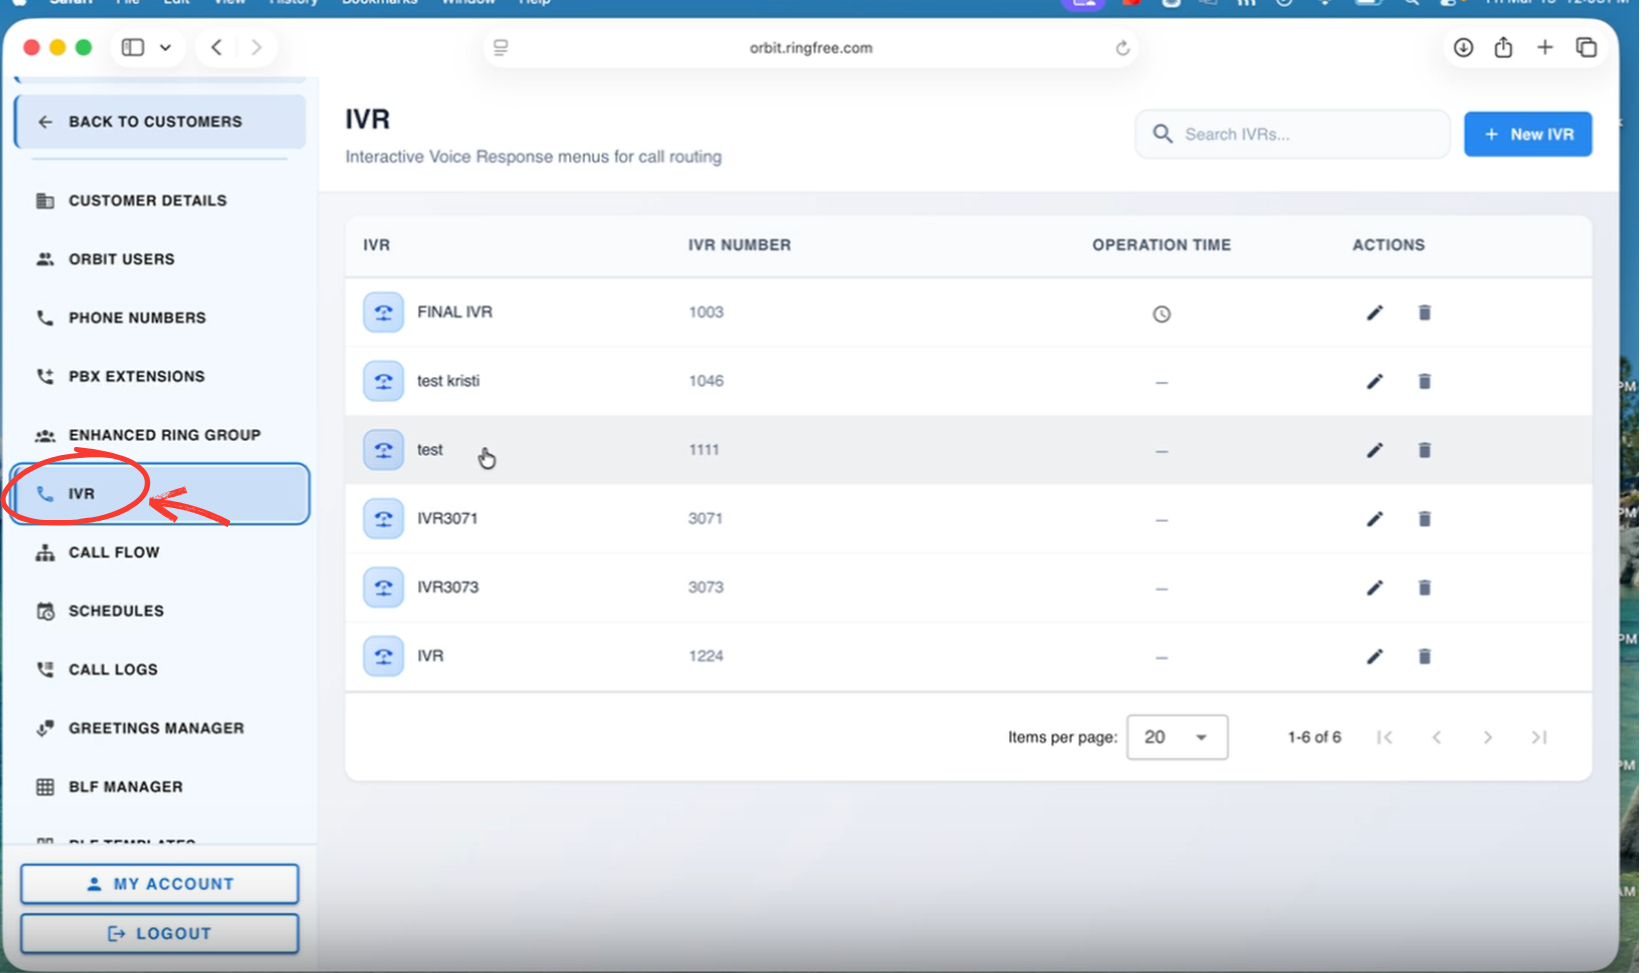Image resolution: width=1649 pixels, height=973 pixels.
Task: Click the IVR icon beside the IVR 1224 row
Action: pos(383,656)
